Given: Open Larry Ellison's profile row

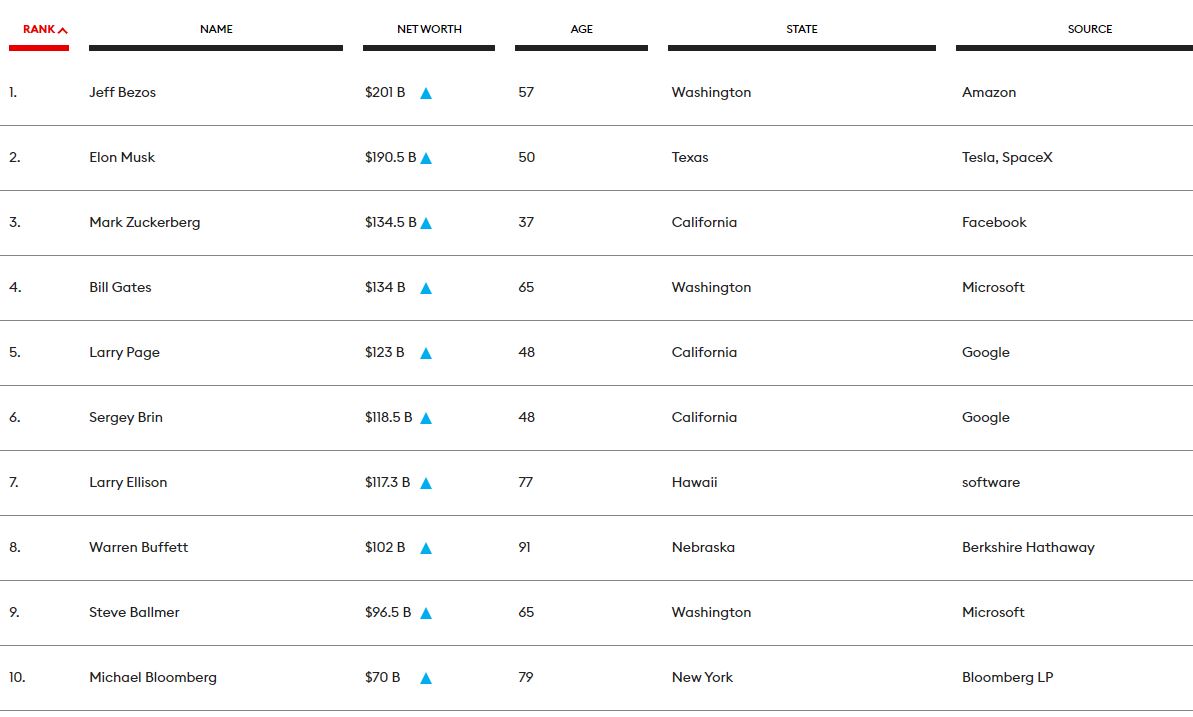Looking at the screenshot, I should coord(596,483).
